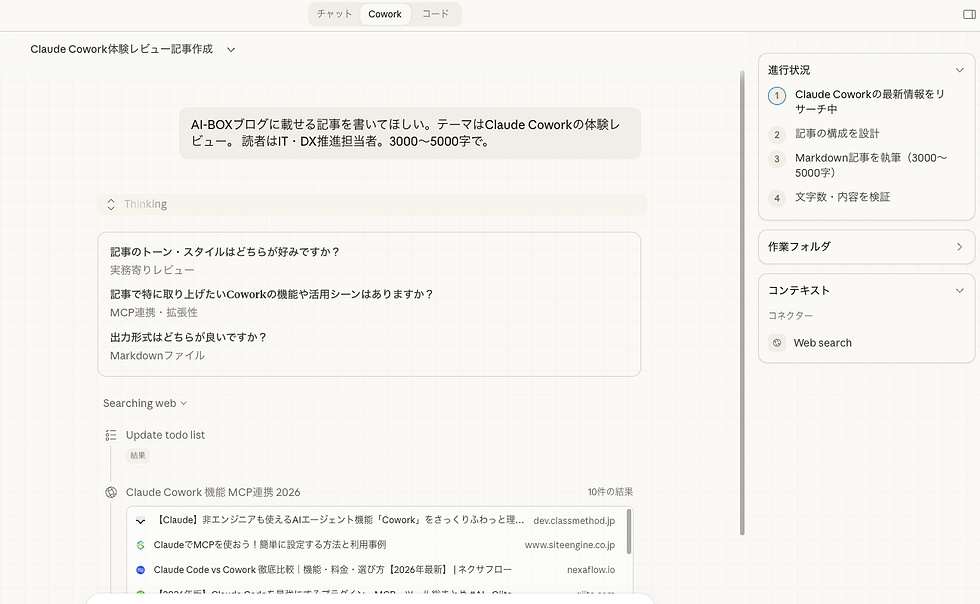Click the question 記事のトーン・スタイルはどちらが好みですか？

pos(225,252)
